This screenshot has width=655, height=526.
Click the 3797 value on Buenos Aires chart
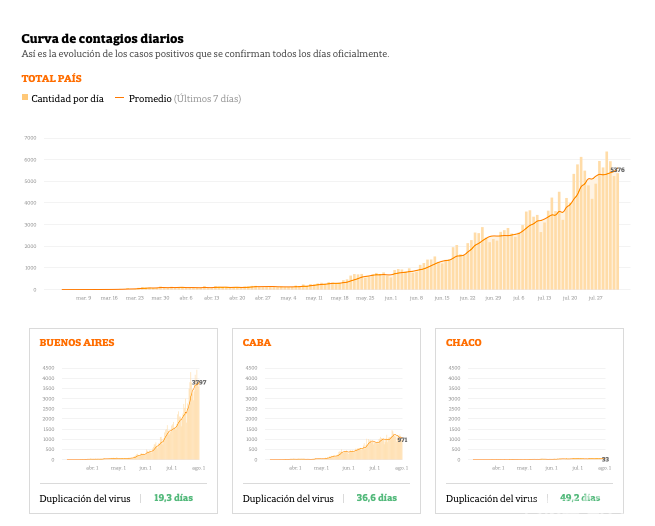tap(199, 382)
